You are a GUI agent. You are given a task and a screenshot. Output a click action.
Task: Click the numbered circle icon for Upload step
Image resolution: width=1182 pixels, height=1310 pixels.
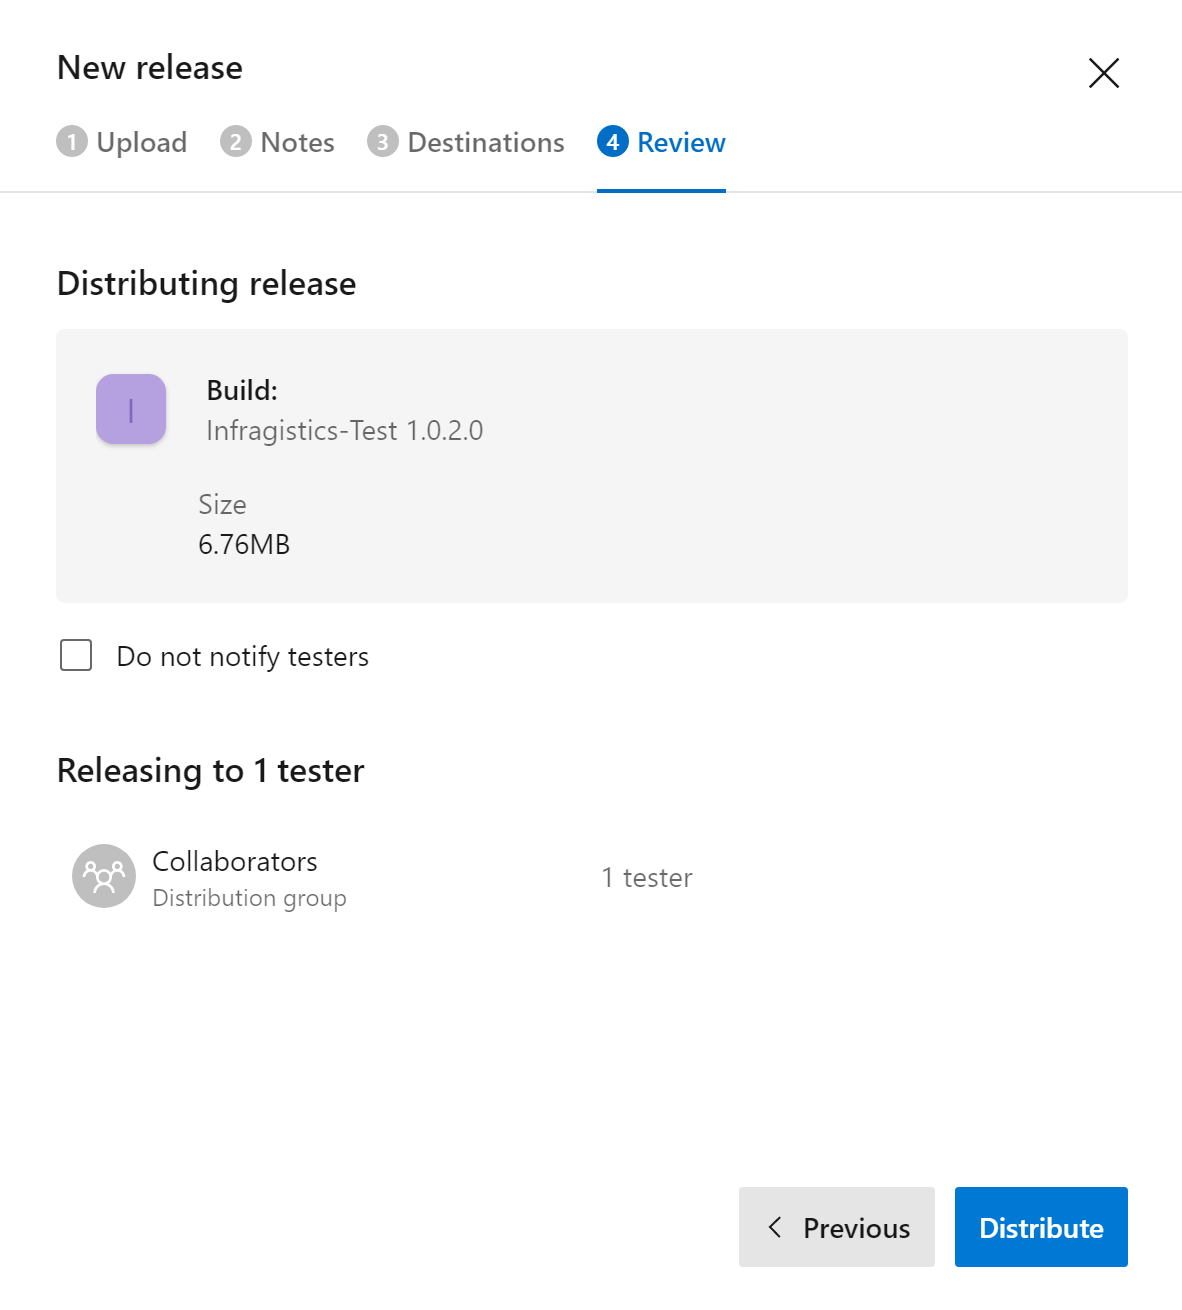tap(71, 142)
